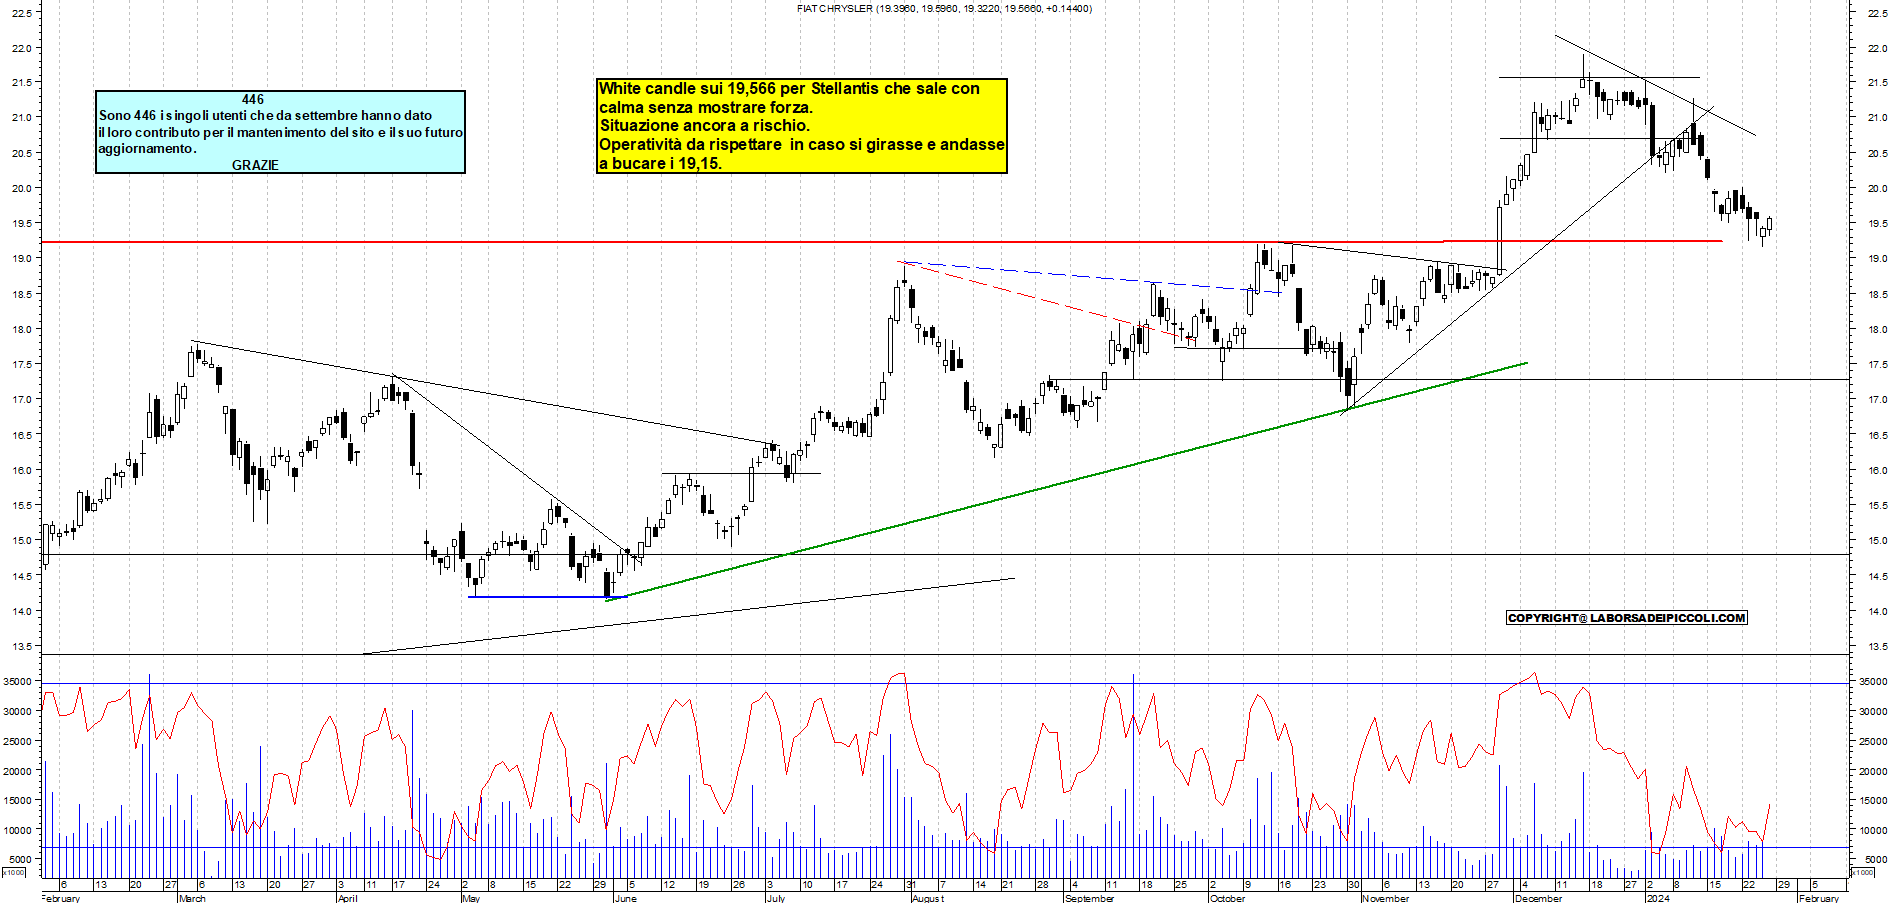Click the 'November' label on the time axis

pos(1385,898)
